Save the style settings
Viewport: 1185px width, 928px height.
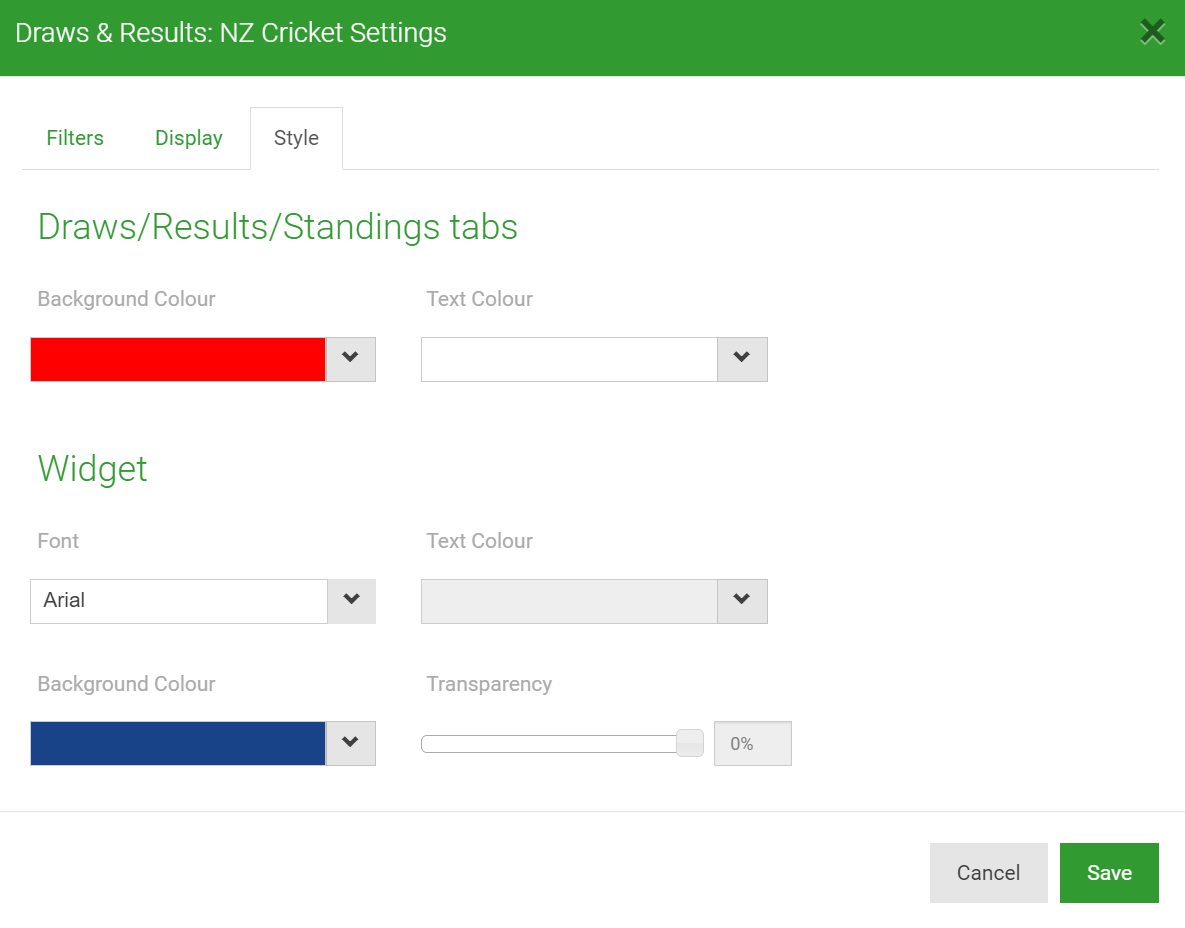click(x=1109, y=873)
